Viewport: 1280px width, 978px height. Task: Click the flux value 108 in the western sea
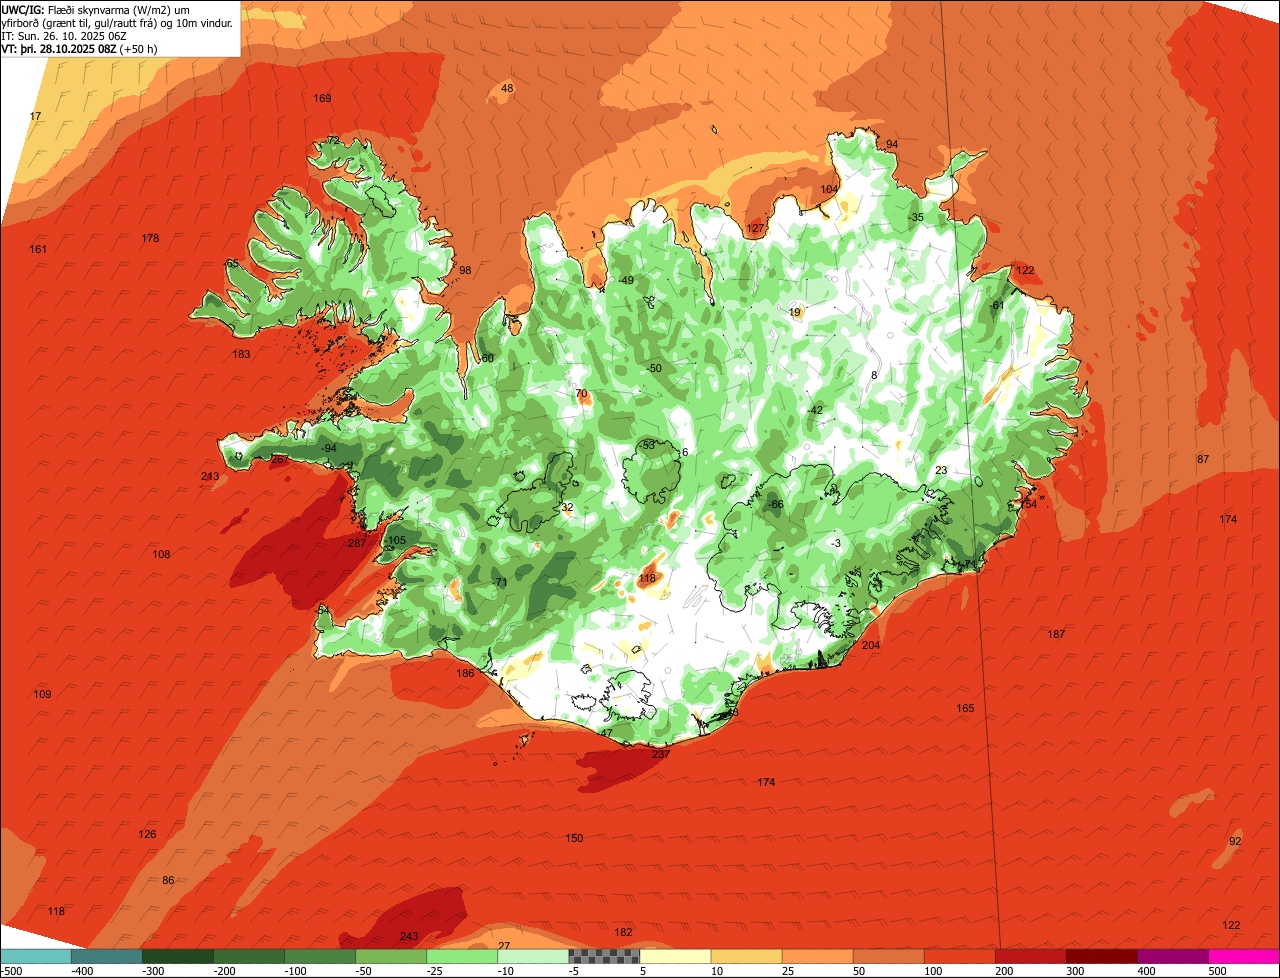[x=161, y=554]
